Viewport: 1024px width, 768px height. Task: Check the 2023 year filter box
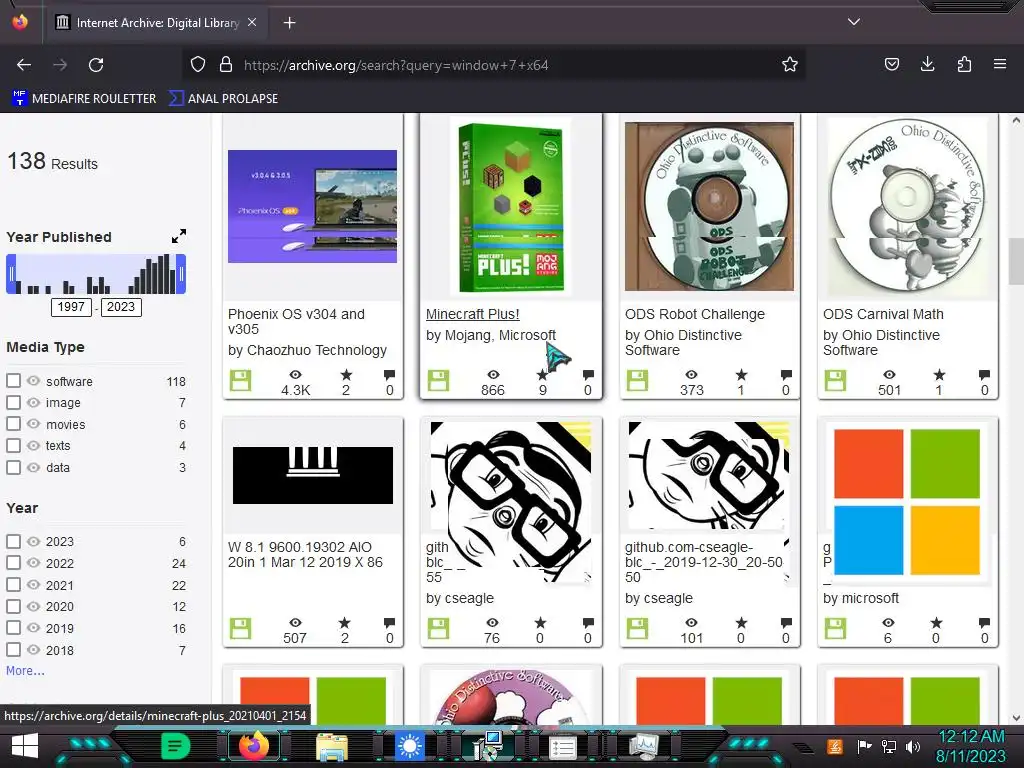(x=13, y=541)
